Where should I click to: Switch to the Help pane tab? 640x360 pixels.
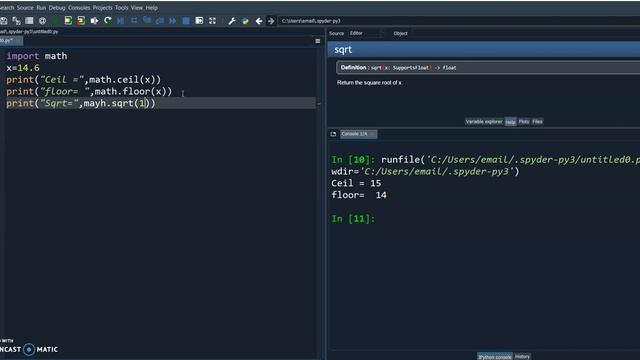coord(511,122)
